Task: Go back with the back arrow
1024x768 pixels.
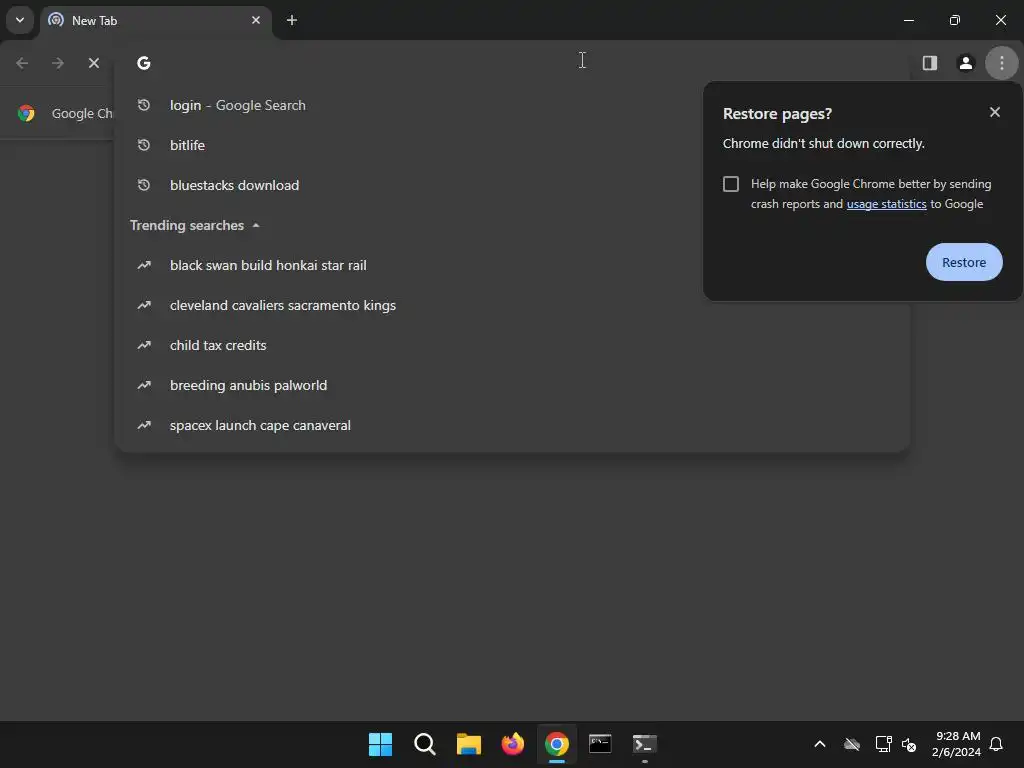Action: [x=22, y=63]
